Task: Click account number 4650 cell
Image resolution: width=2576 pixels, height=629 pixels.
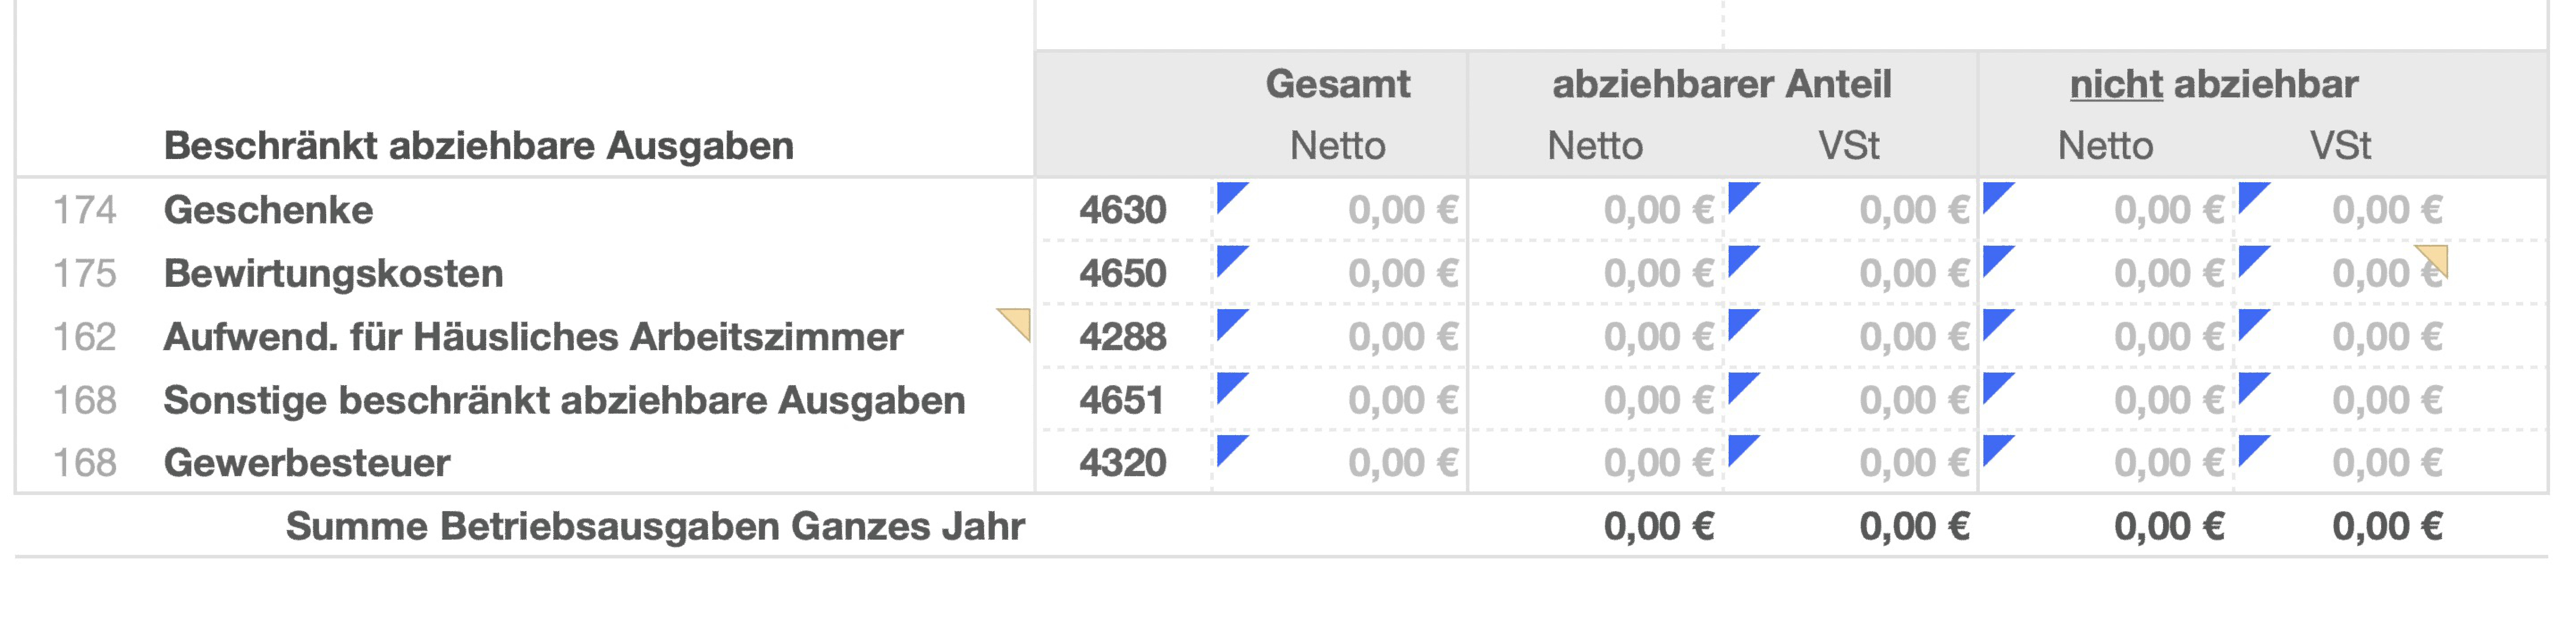Action: pos(1122,273)
